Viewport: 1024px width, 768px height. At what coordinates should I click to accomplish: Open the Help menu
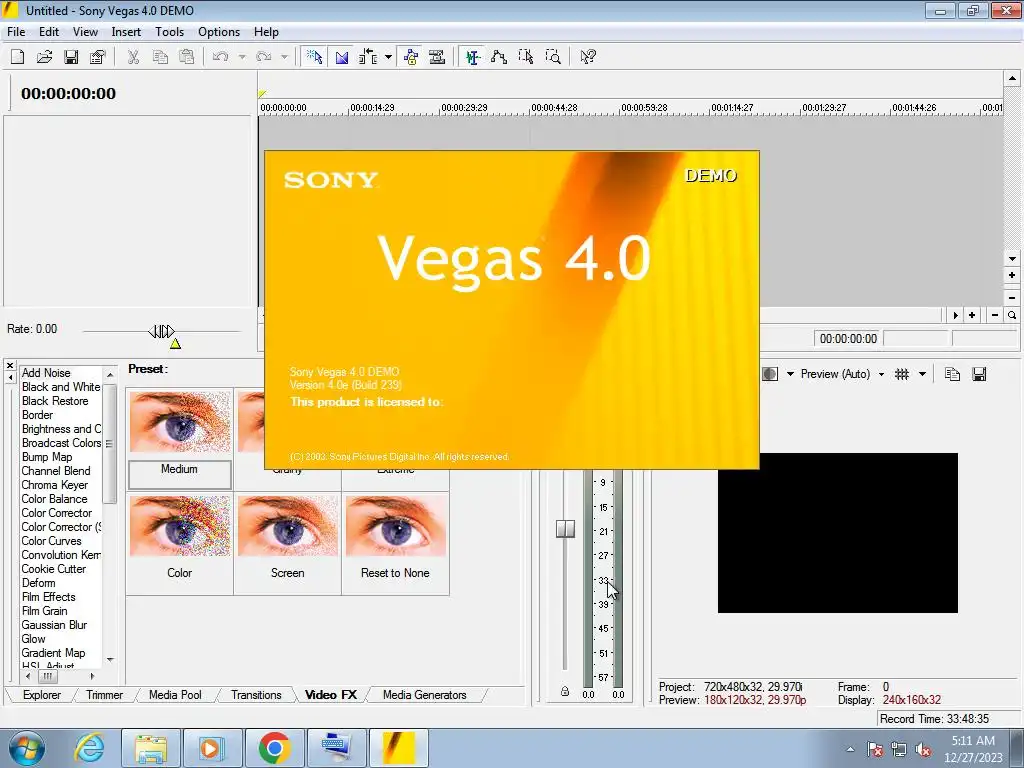click(x=266, y=31)
